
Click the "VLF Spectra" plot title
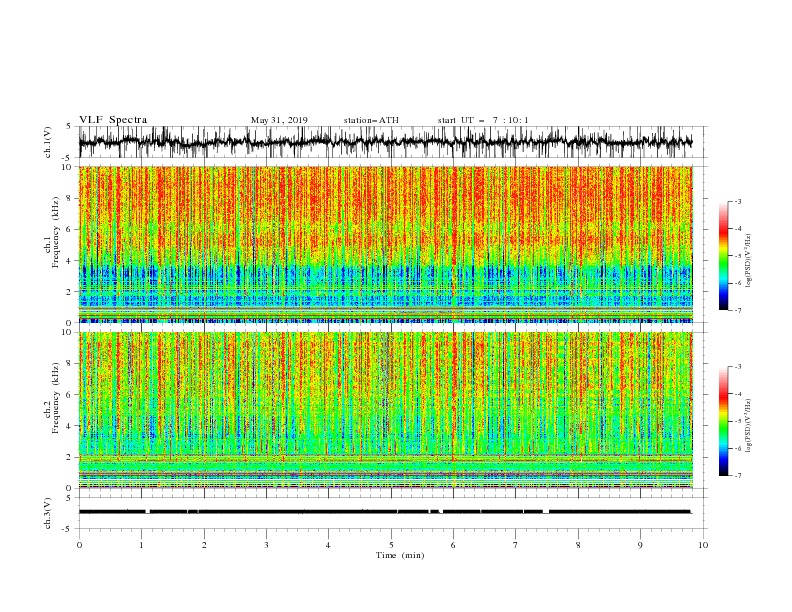click(113, 120)
